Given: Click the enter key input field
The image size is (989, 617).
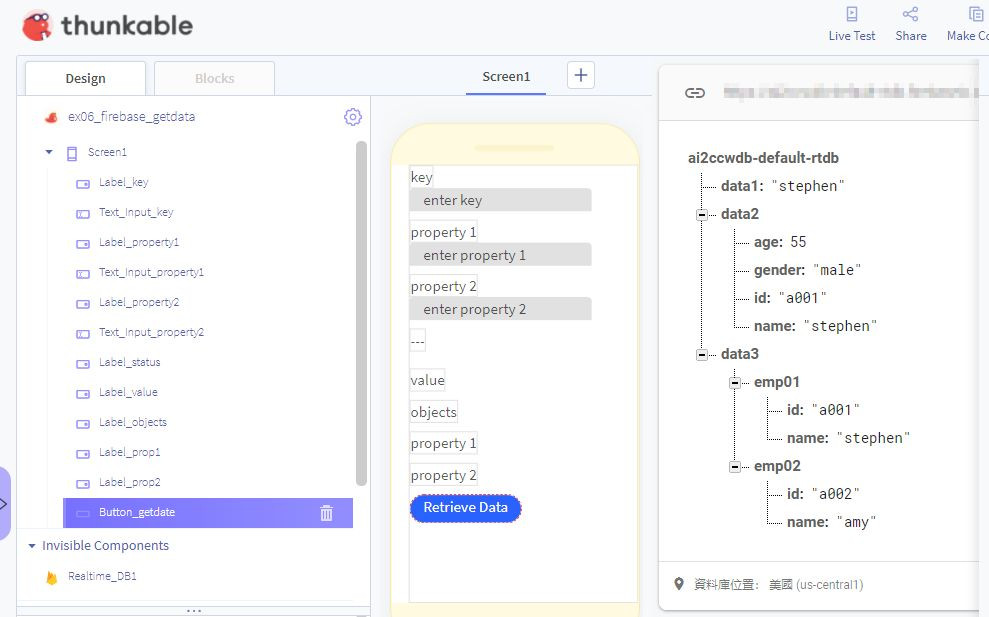Looking at the screenshot, I should click(x=501, y=200).
